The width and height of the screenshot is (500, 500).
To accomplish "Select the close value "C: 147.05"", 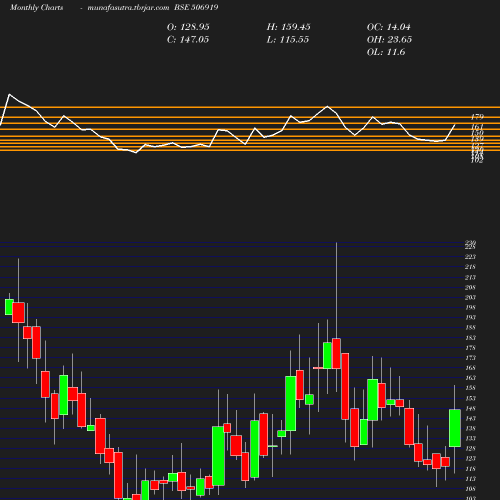I will (188, 40).
